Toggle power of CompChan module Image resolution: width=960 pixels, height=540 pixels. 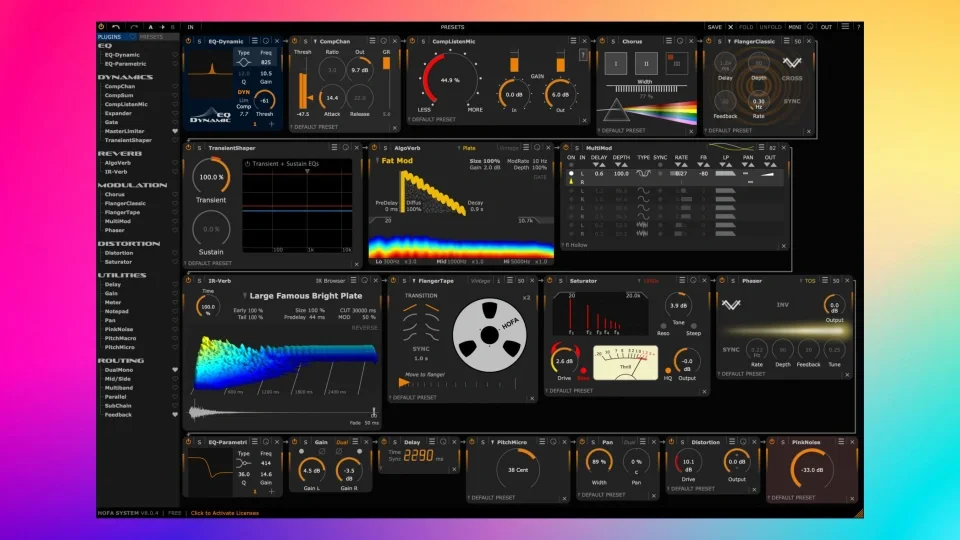point(294,41)
